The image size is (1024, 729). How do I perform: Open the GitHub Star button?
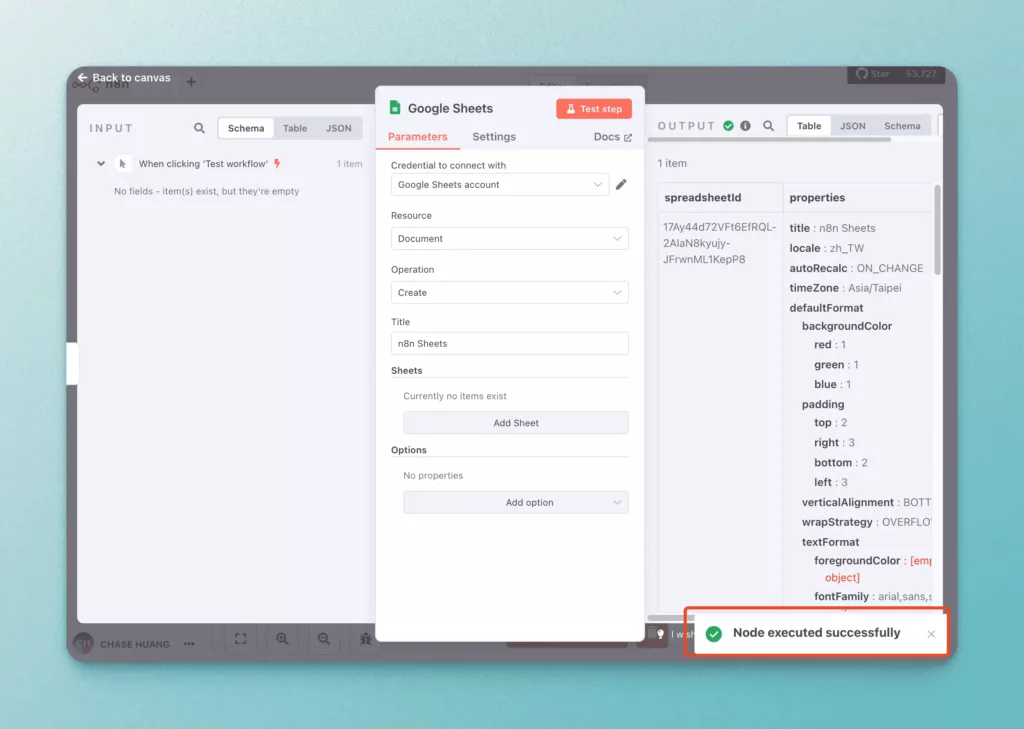[872, 74]
